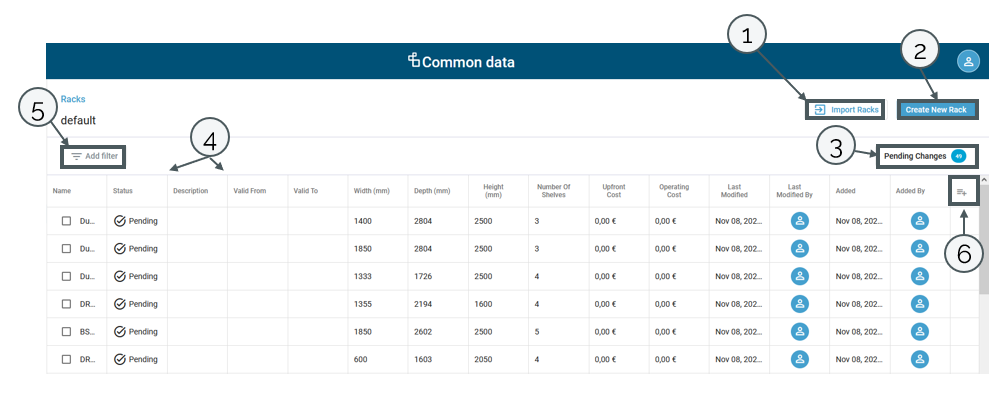Click the Added column header
The height and width of the screenshot is (395, 989).
click(845, 191)
